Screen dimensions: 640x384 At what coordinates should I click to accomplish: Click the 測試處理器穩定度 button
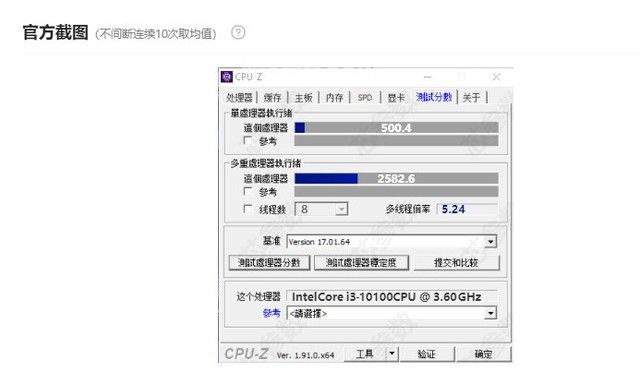tap(361, 262)
